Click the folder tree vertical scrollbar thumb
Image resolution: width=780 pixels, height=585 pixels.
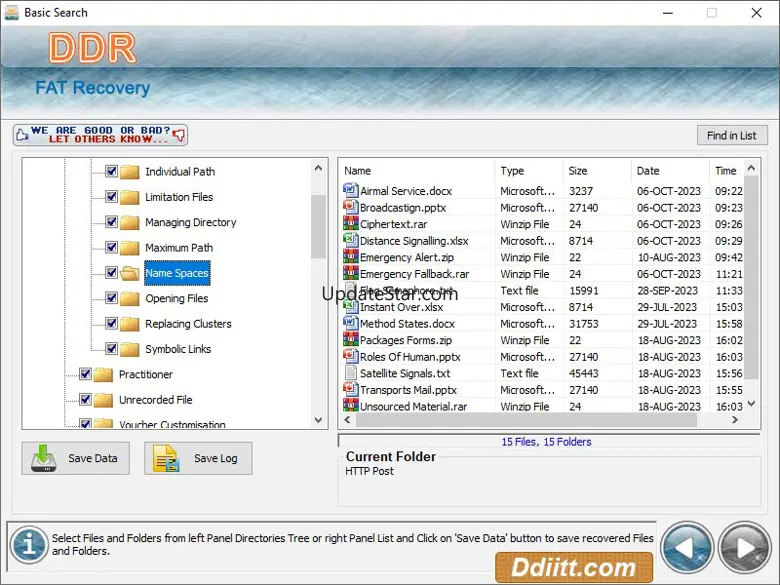pyautogui.click(x=318, y=225)
